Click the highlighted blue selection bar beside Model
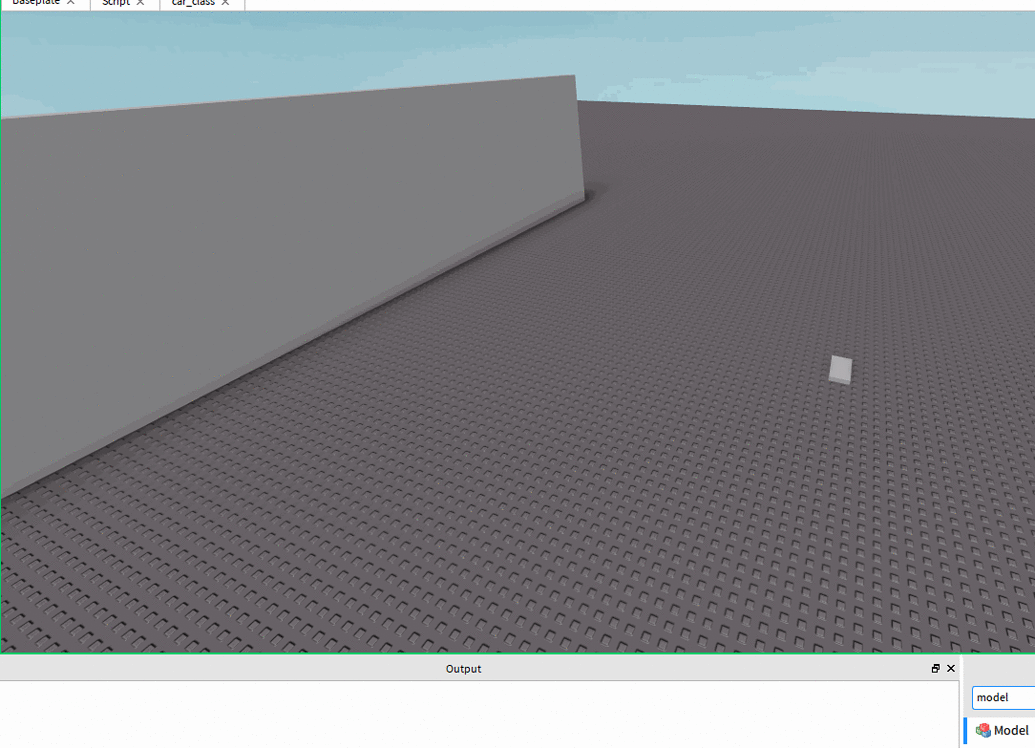 965,731
